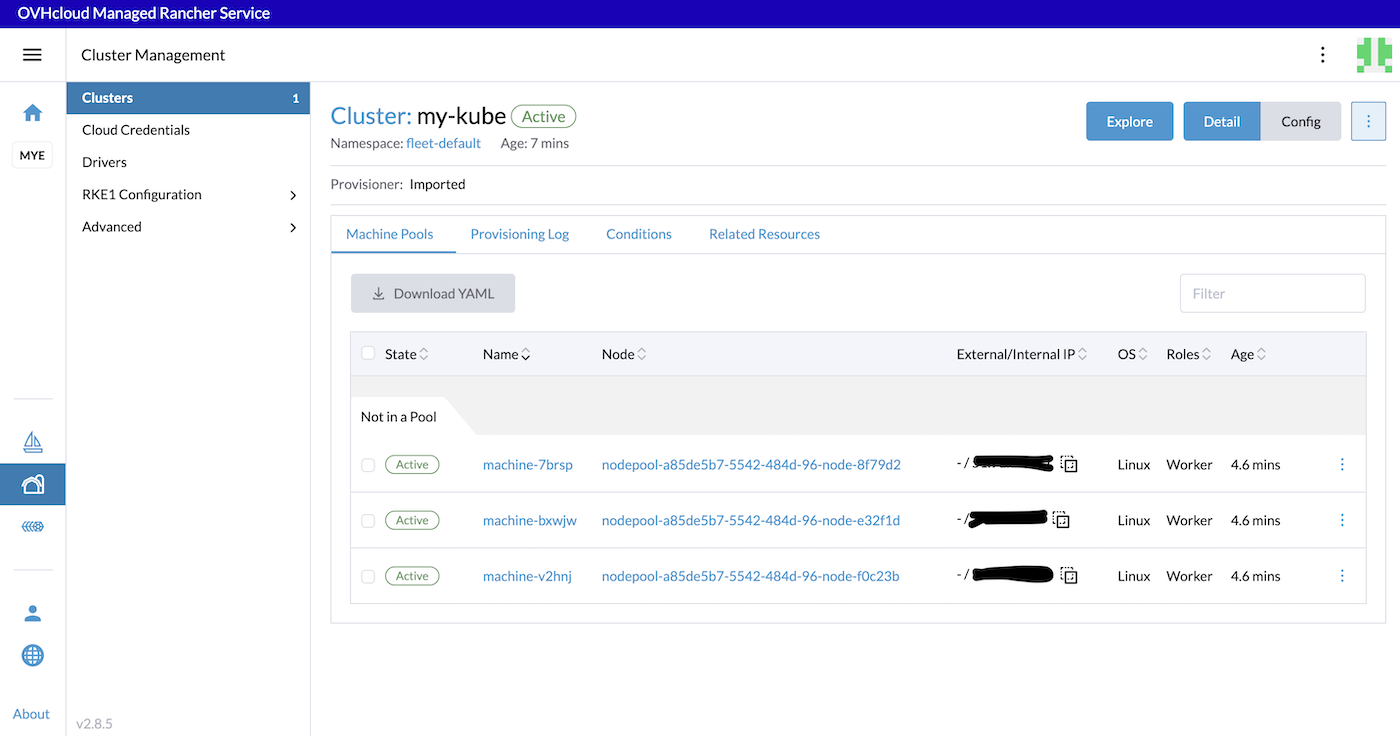Open Global Settings via the globe icon
Viewport: 1400px width, 736px height.
point(33,655)
